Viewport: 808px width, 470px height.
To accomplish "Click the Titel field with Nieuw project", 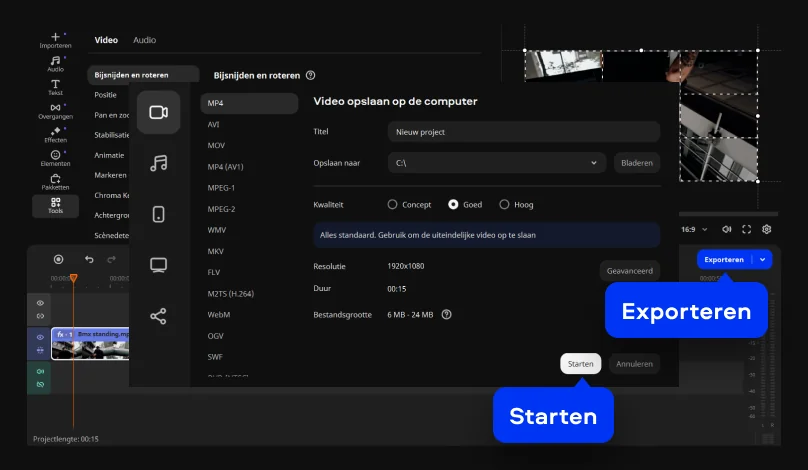I will [523, 131].
